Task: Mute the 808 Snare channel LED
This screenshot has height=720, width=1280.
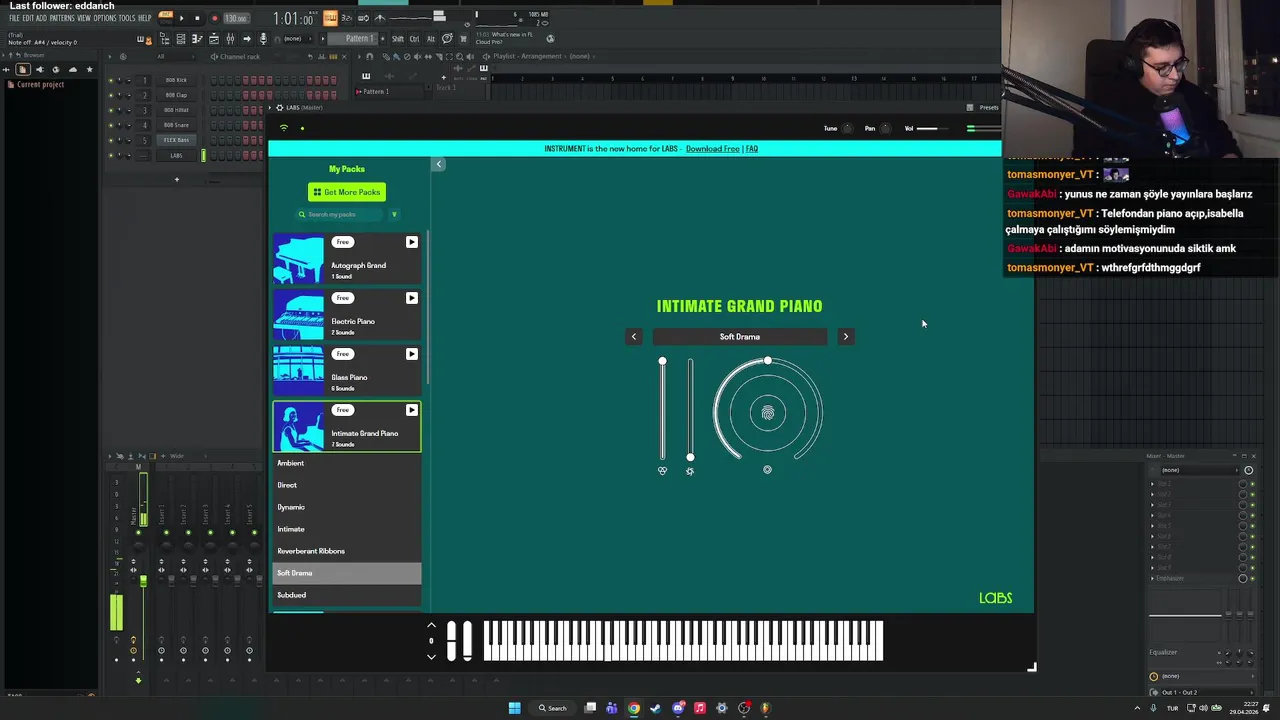Action: [111, 125]
